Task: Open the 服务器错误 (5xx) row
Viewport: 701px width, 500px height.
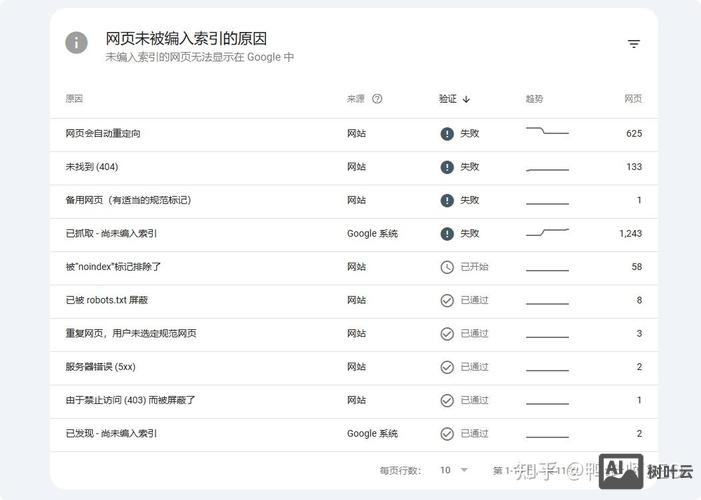Action: (x=354, y=368)
